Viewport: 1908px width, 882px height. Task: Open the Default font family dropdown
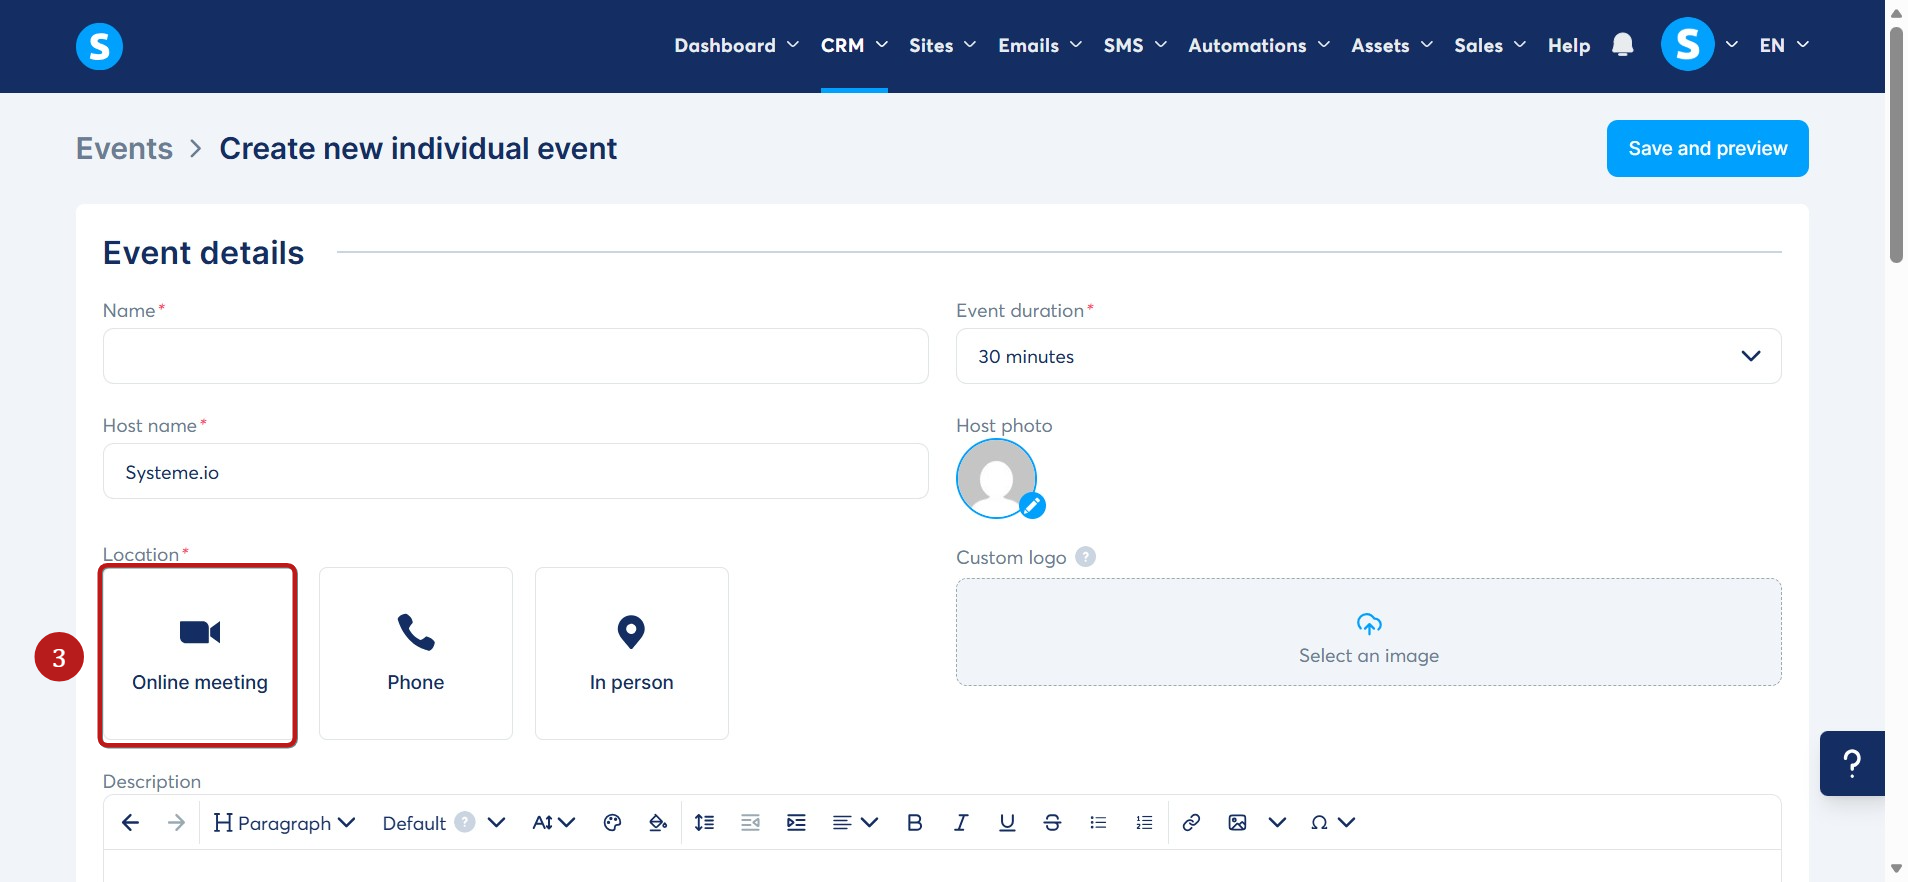point(444,822)
